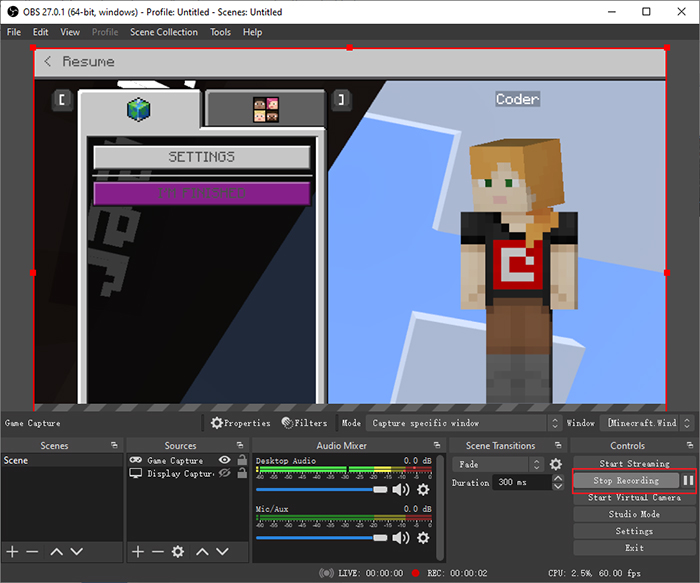
Task: Select Display Capture source row
Action: click(188, 473)
